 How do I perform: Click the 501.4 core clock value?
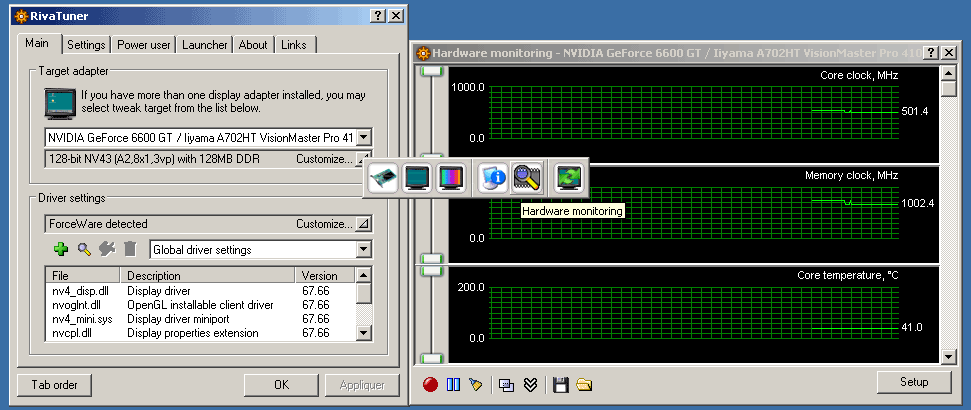pos(915,111)
